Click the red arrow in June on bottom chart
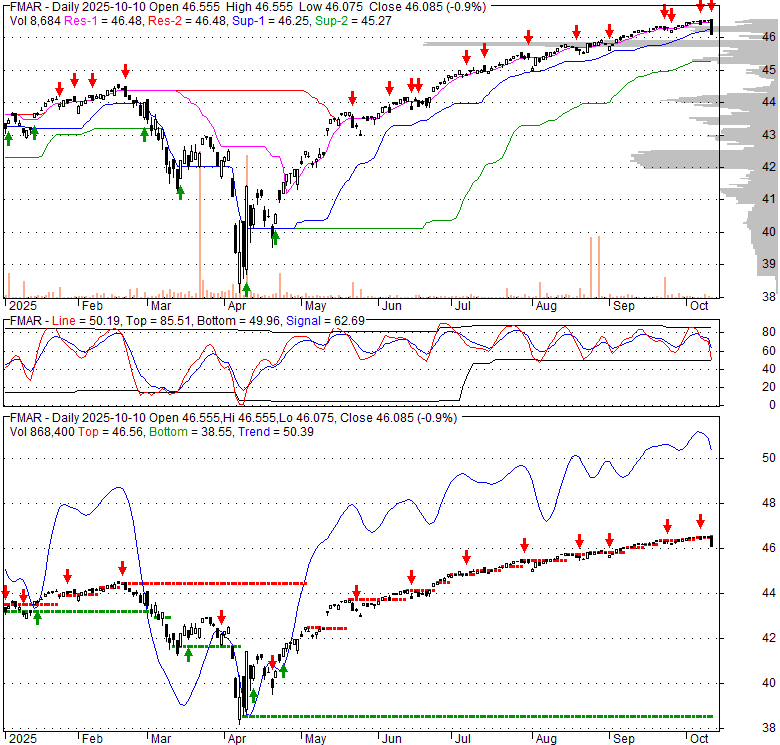The image size is (780, 745). (411, 577)
